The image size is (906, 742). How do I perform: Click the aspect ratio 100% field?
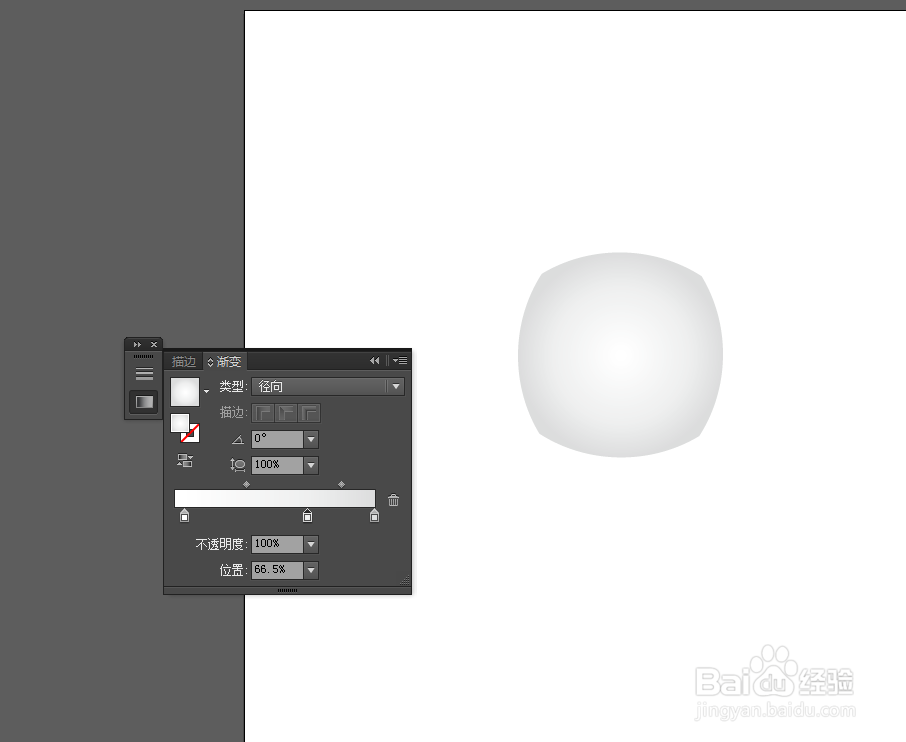[277, 465]
